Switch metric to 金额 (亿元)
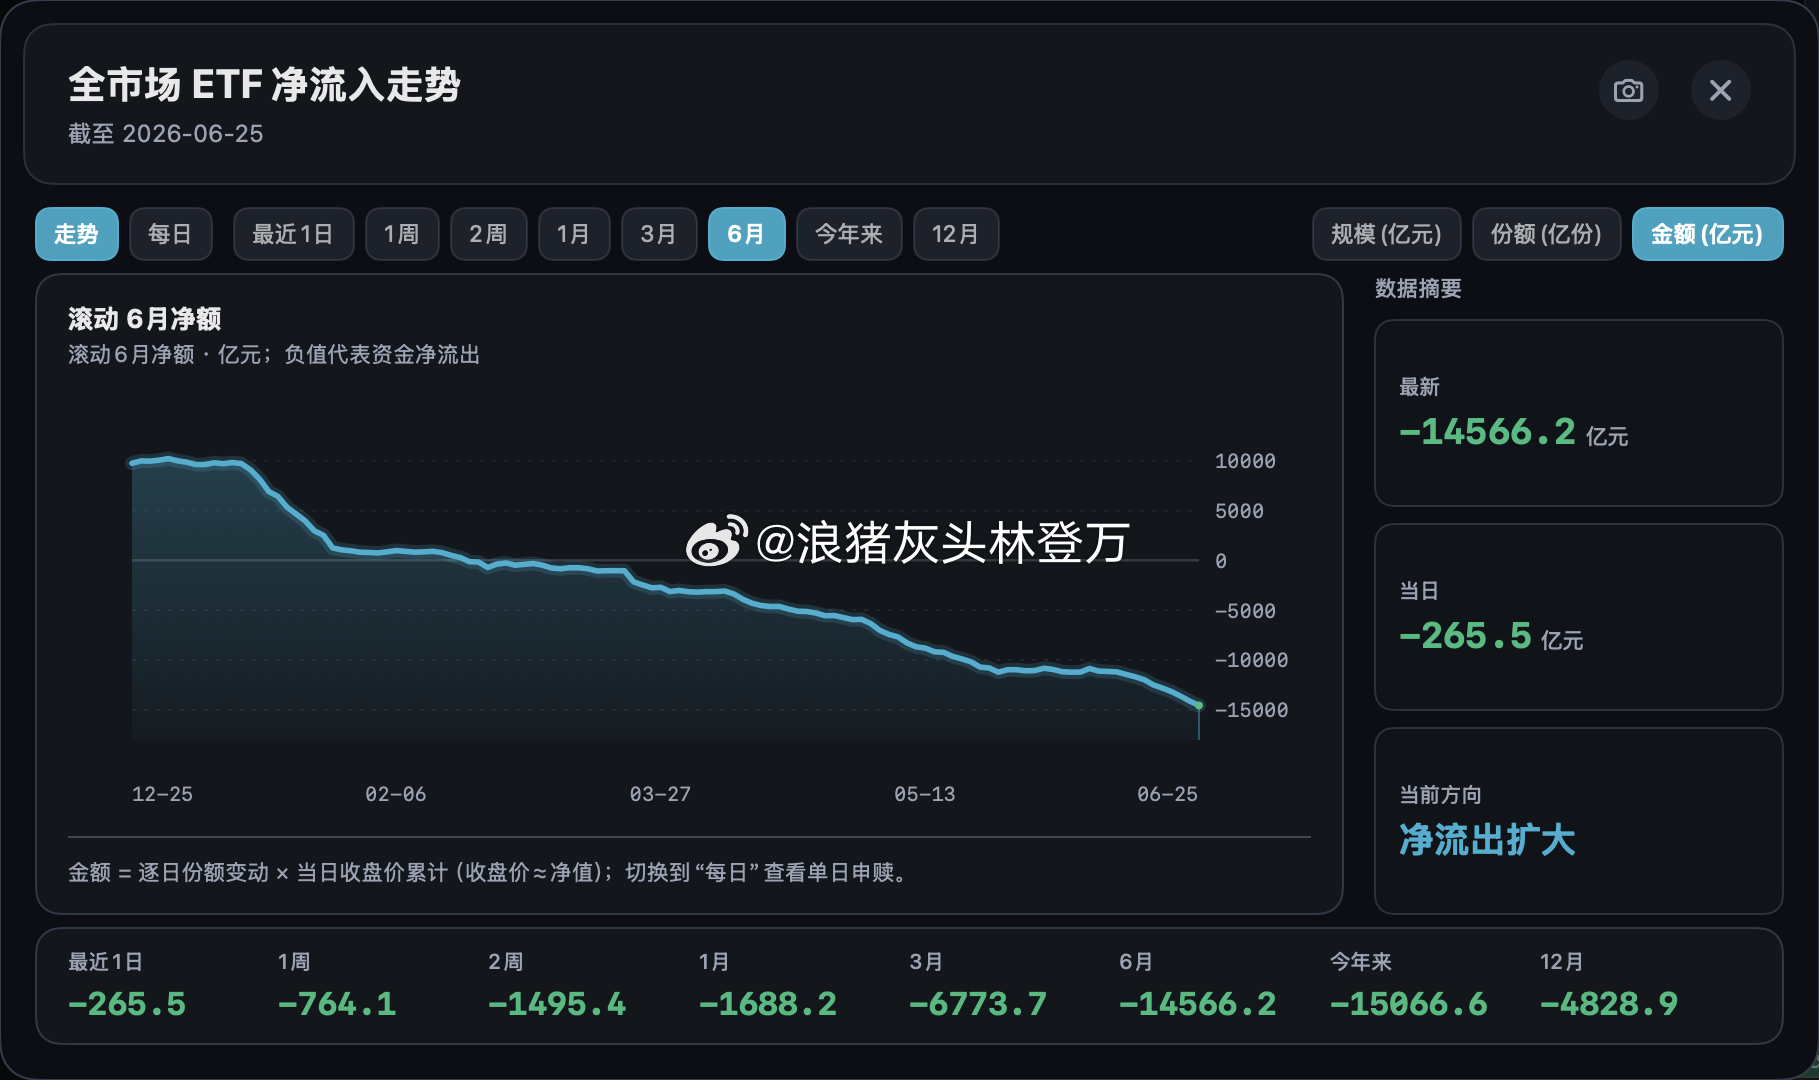1819x1080 pixels. (x=1707, y=234)
